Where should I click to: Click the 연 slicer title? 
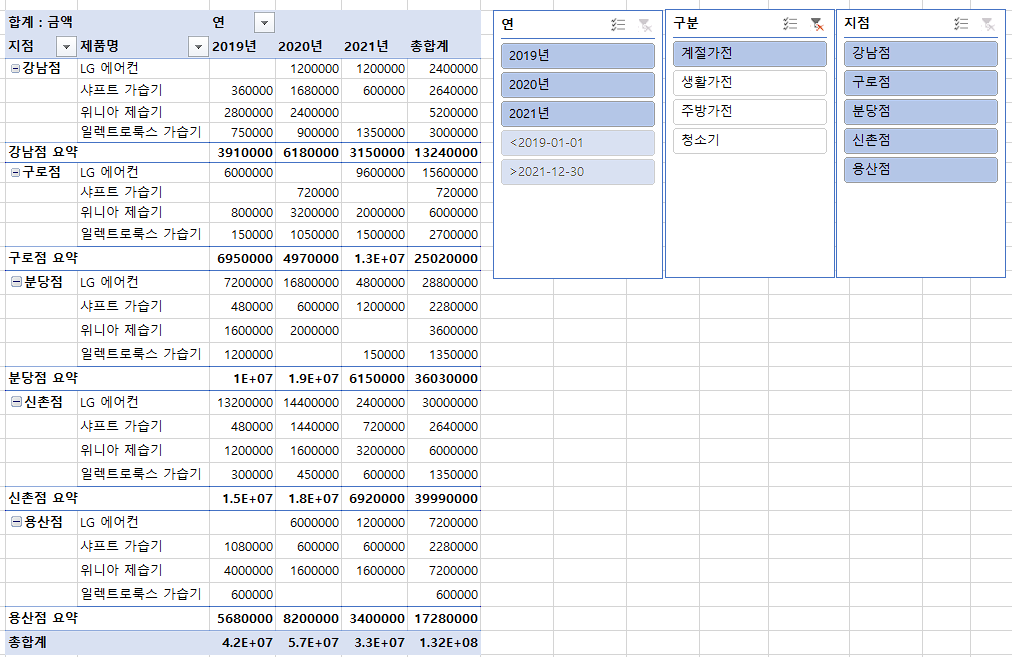[x=508, y=25]
